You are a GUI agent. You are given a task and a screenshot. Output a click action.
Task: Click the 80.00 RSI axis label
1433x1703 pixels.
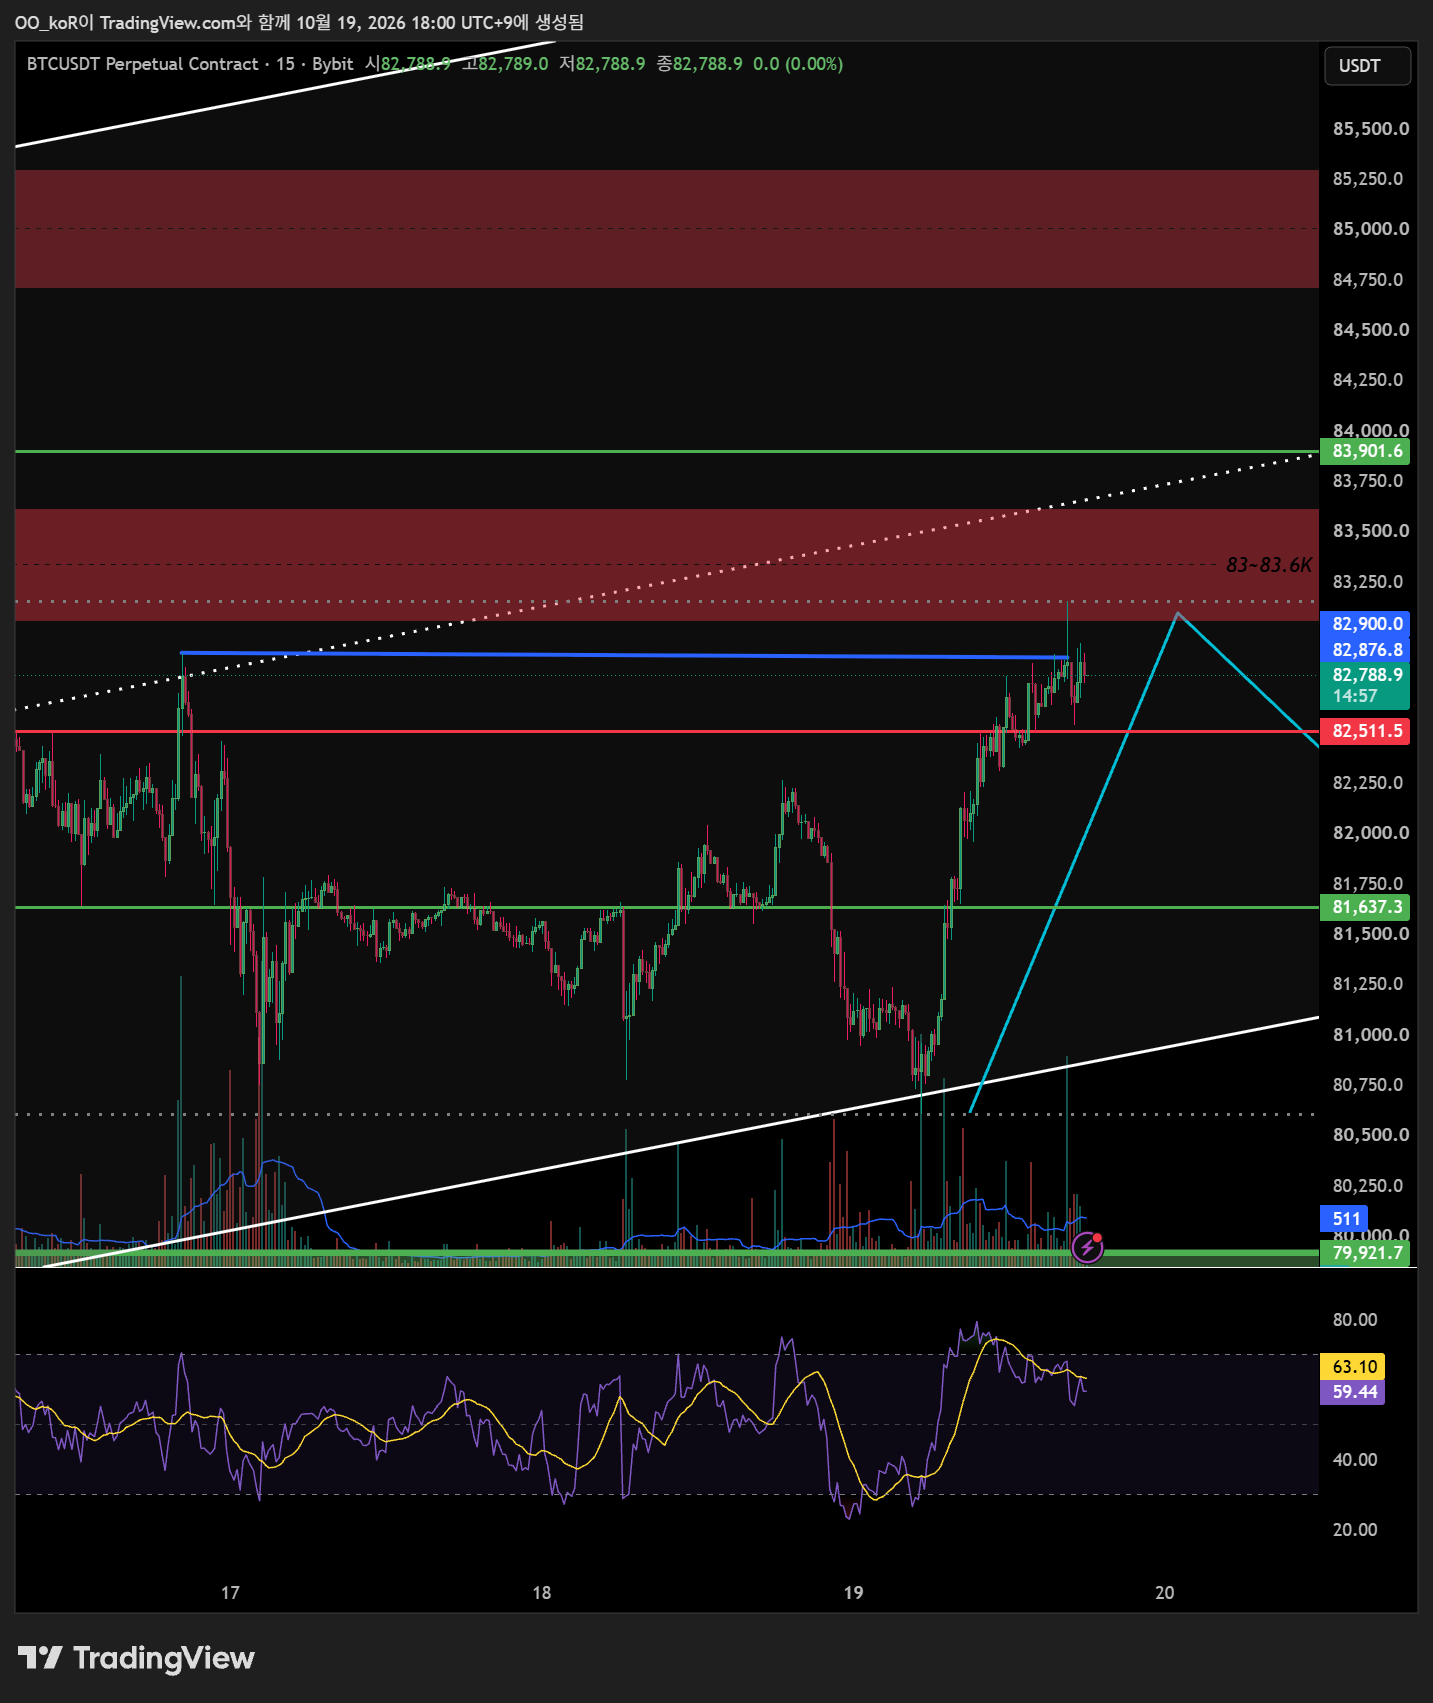click(x=1354, y=1320)
